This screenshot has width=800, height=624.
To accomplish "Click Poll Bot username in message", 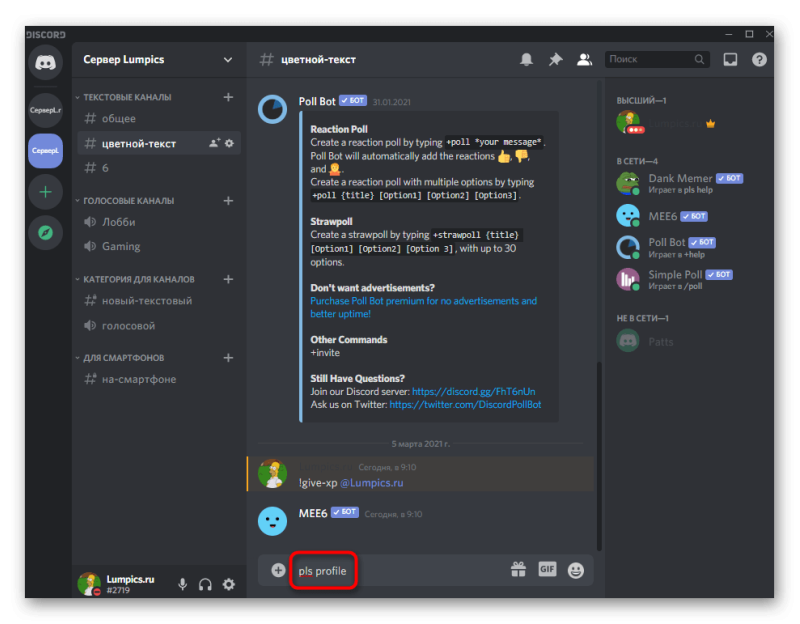I will pos(317,102).
